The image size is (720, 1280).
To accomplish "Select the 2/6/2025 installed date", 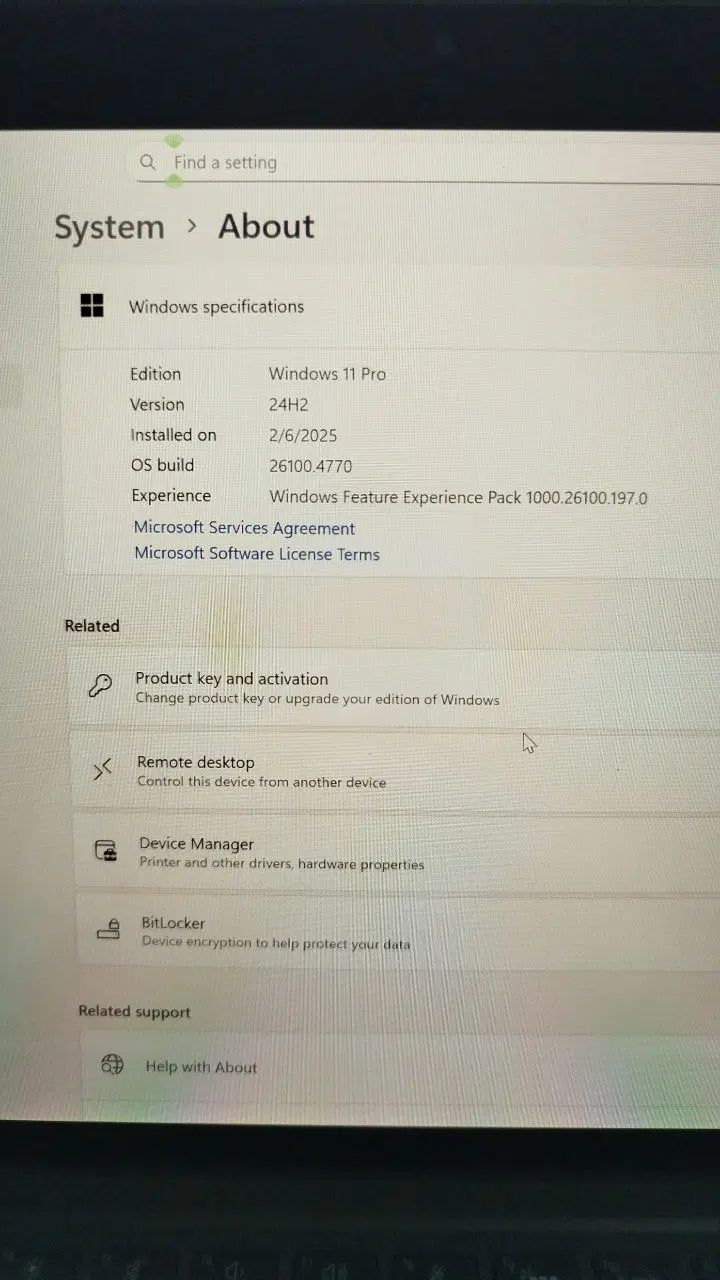I will (303, 435).
